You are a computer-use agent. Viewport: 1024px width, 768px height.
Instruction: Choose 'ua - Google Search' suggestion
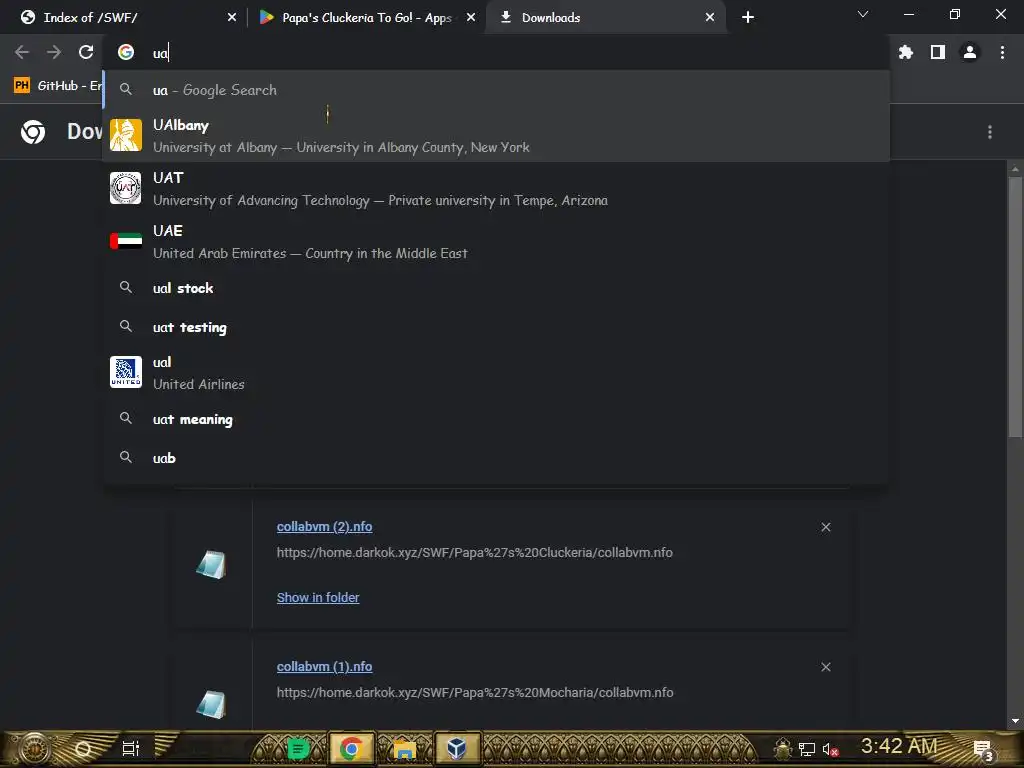[x=496, y=90]
